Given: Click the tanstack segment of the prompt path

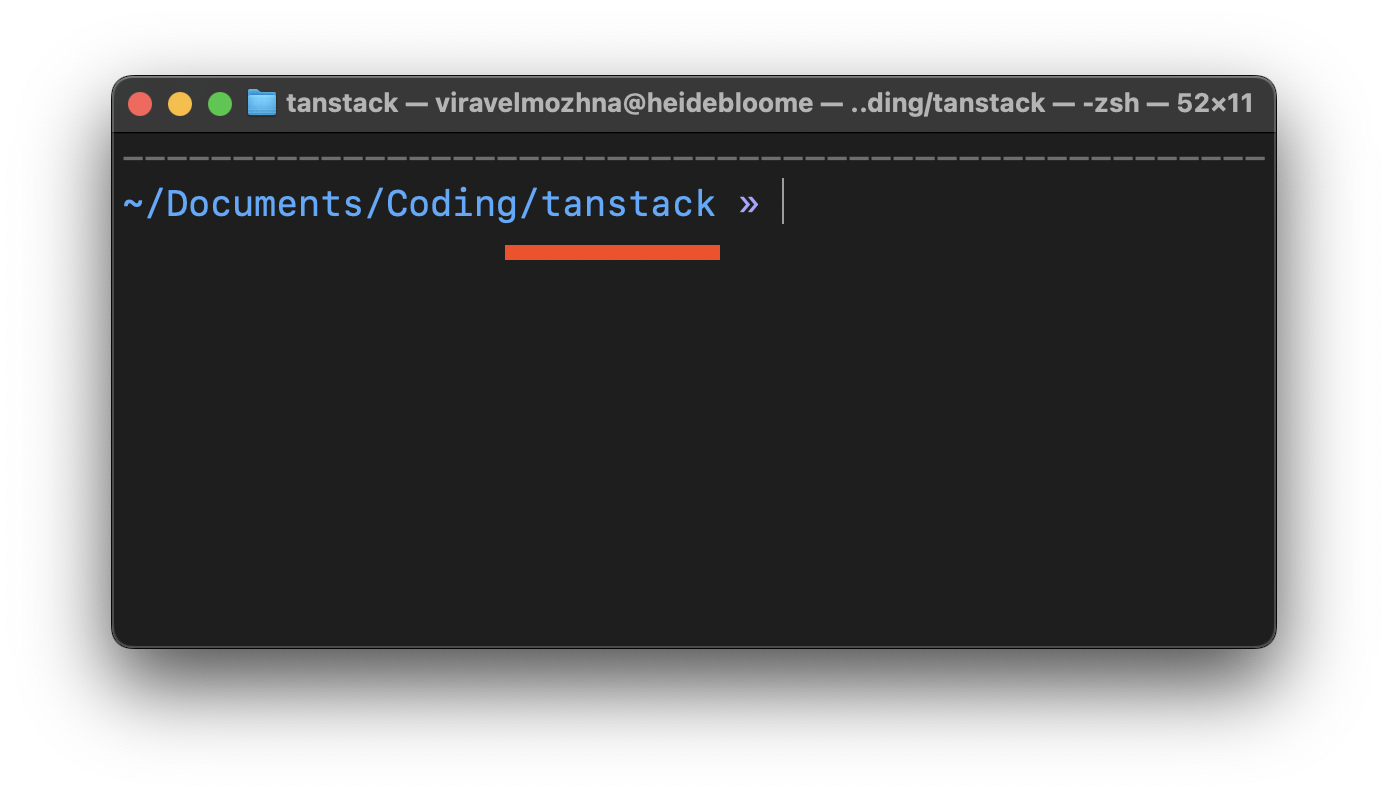Looking at the screenshot, I should (x=630, y=202).
